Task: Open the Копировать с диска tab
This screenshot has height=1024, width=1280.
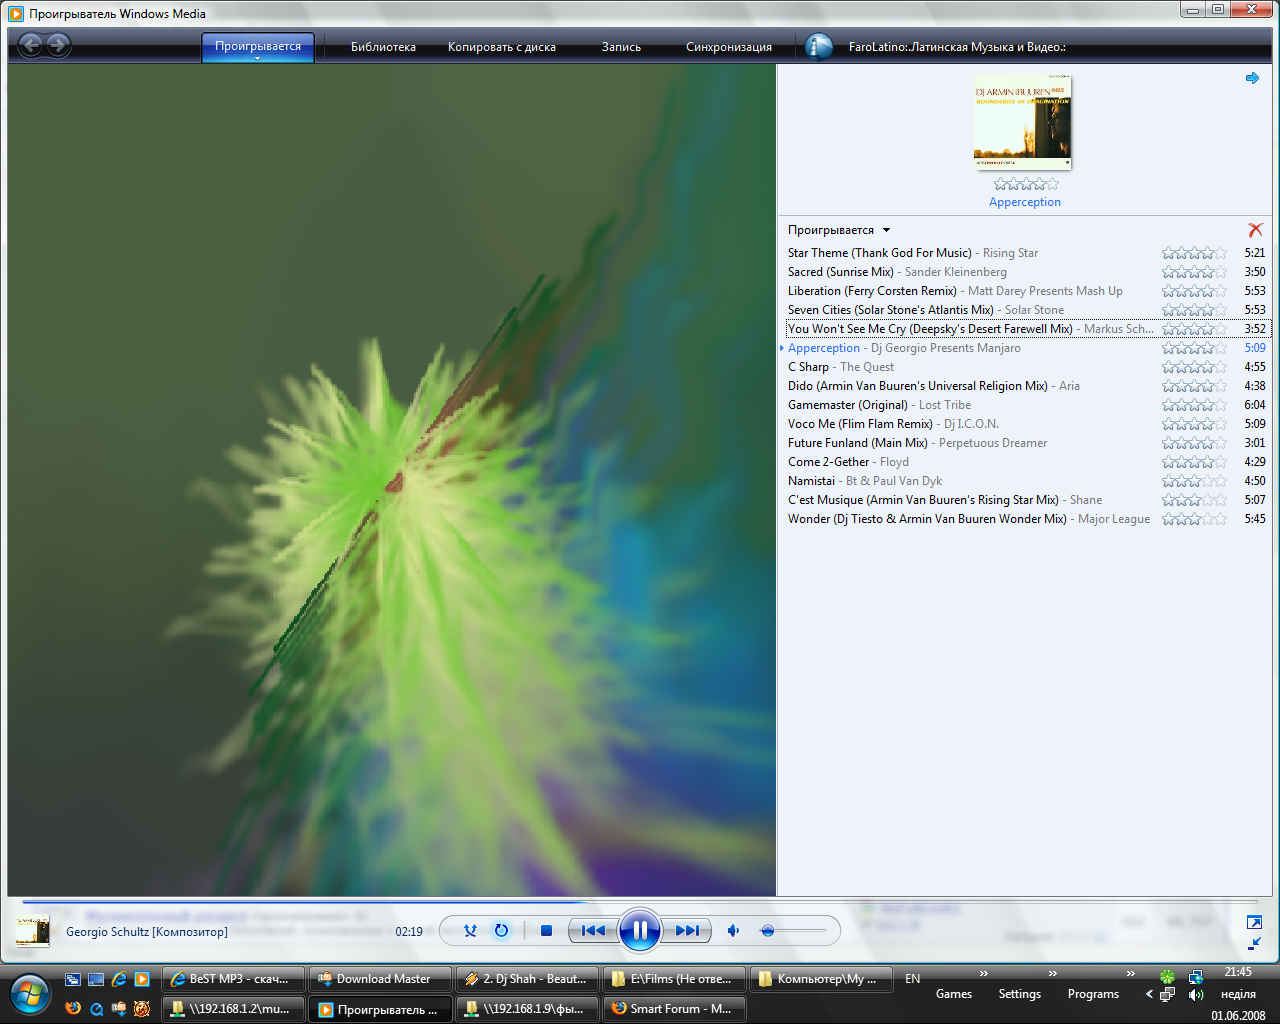Action: pos(502,47)
